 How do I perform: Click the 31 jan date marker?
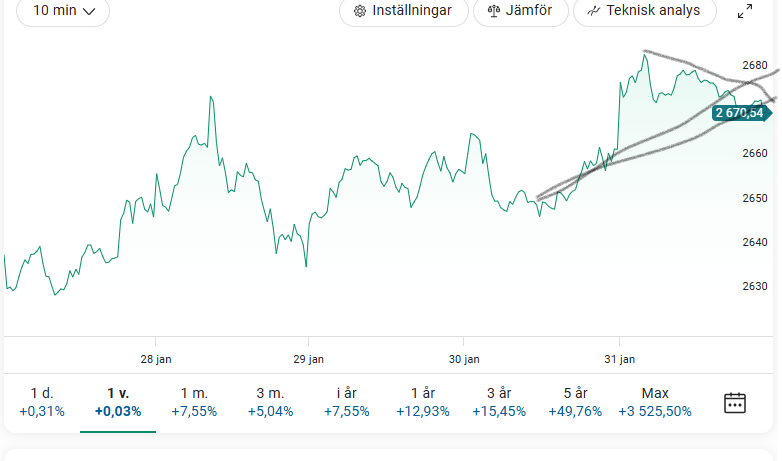(621, 358)
